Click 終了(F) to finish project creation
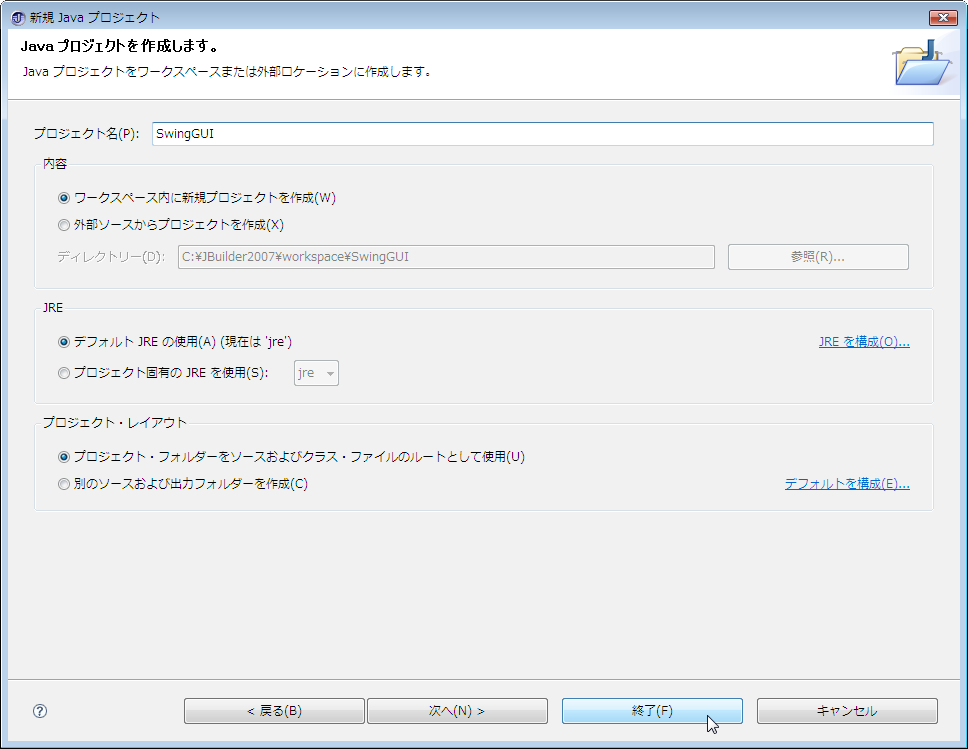The height and width of the screenshot is (749, 968). [652, 711]
